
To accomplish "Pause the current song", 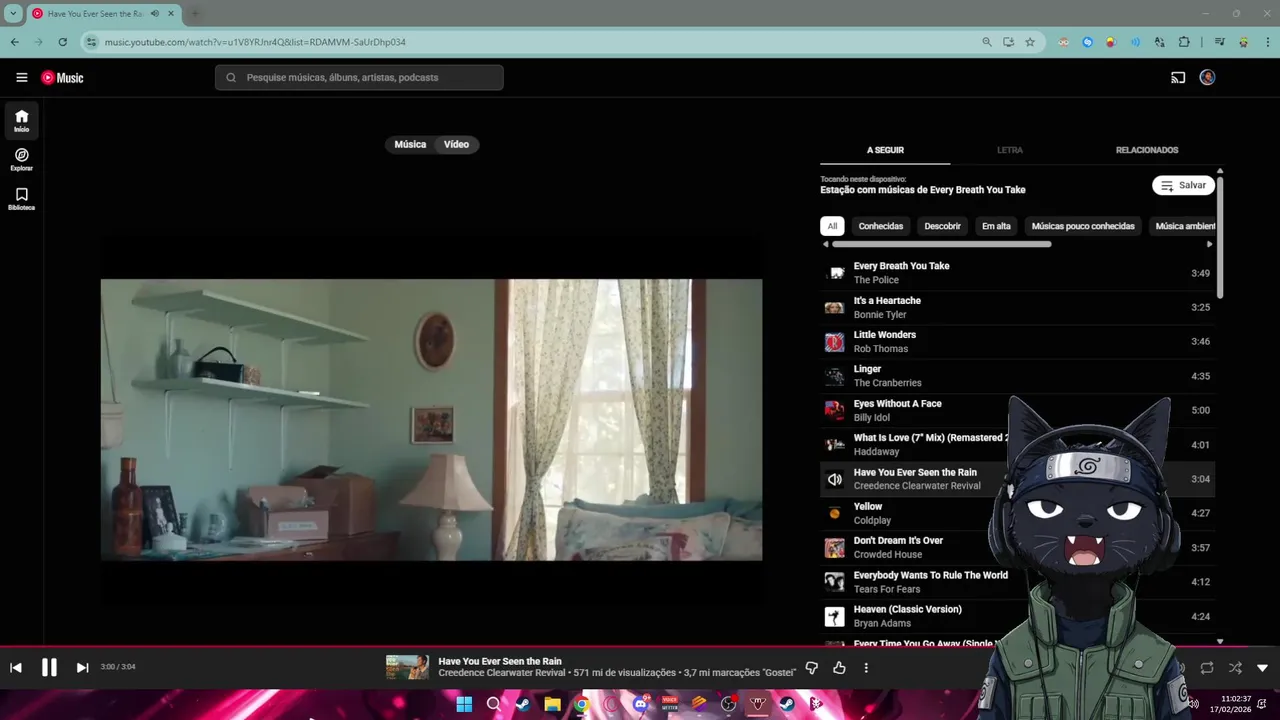I will coord(49,668).
